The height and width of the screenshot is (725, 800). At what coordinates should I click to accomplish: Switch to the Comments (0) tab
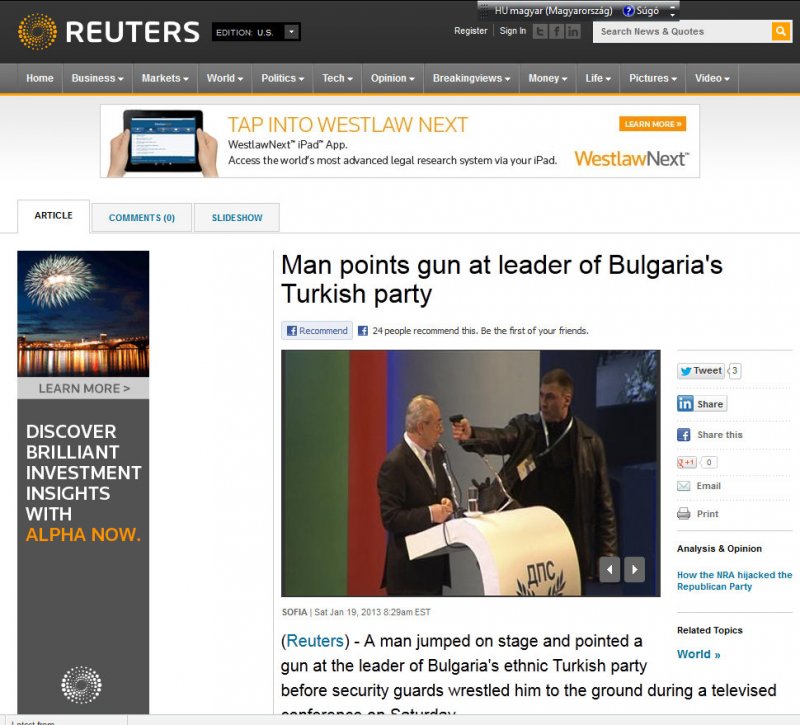click(x=142, y=217)
